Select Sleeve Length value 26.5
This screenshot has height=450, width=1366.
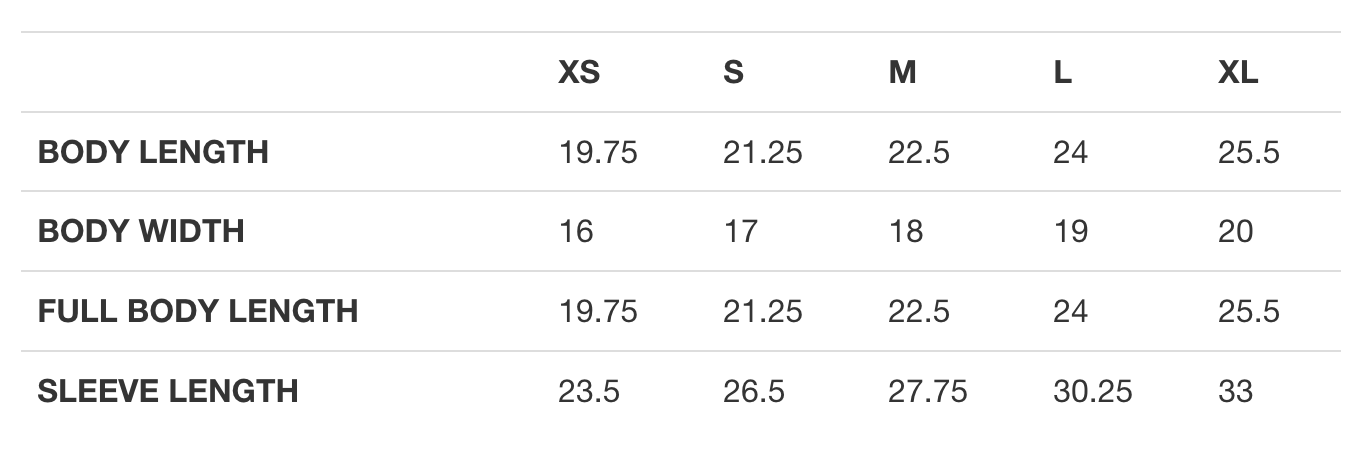[754, 390]
